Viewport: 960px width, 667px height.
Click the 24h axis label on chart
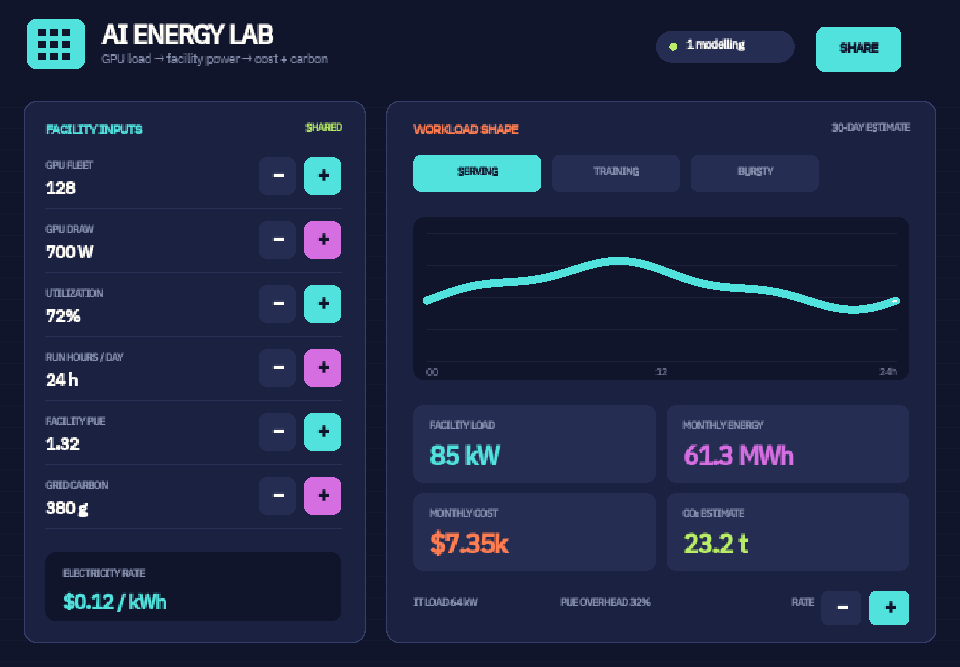click(888, 372)
